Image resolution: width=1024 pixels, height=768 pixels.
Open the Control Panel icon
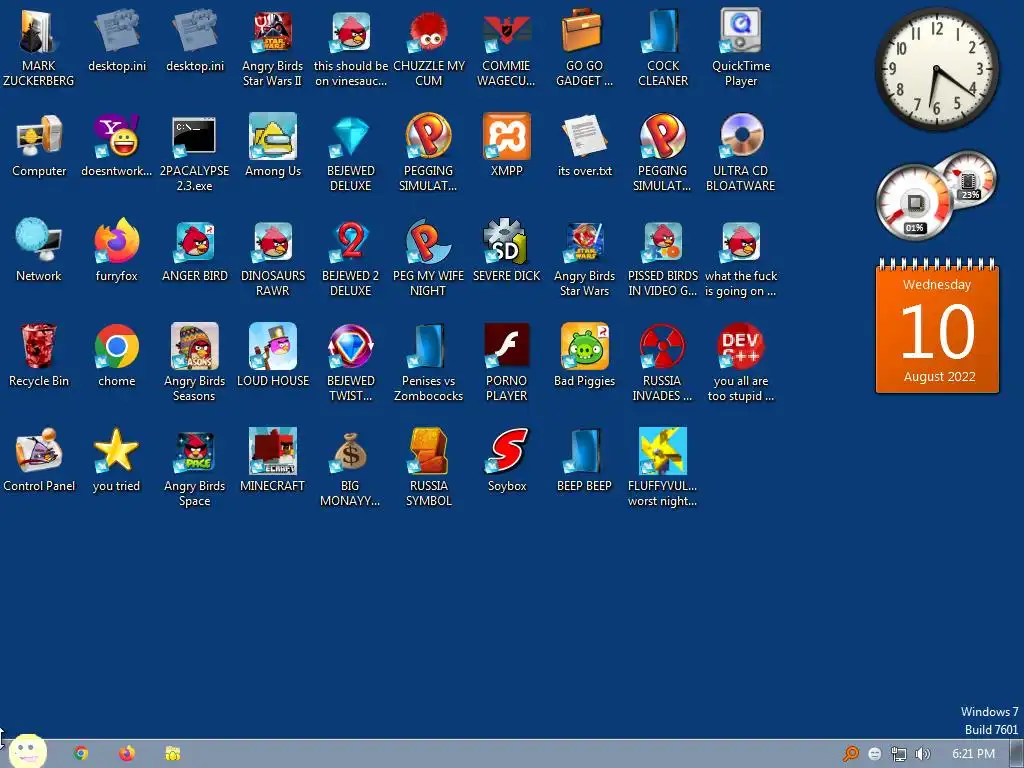click(39, 460)
